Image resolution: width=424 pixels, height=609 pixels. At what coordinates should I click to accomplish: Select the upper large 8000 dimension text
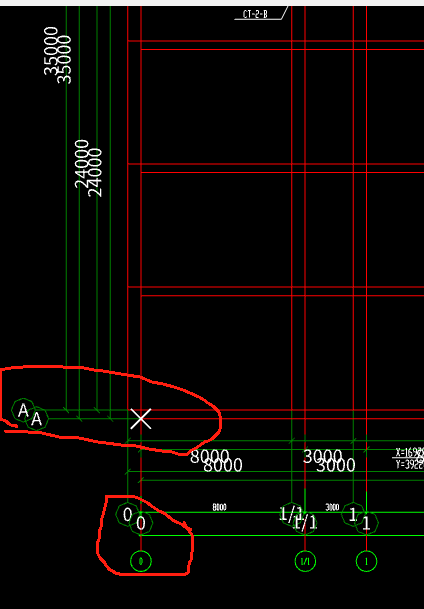coord(210,457)
